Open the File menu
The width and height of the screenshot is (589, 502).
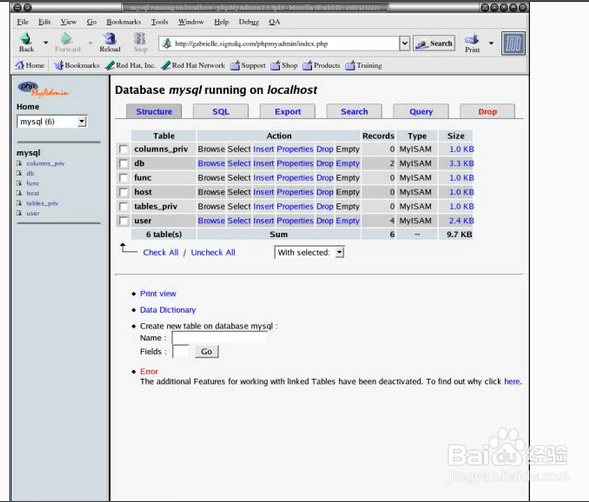click(x=23, y=22)
